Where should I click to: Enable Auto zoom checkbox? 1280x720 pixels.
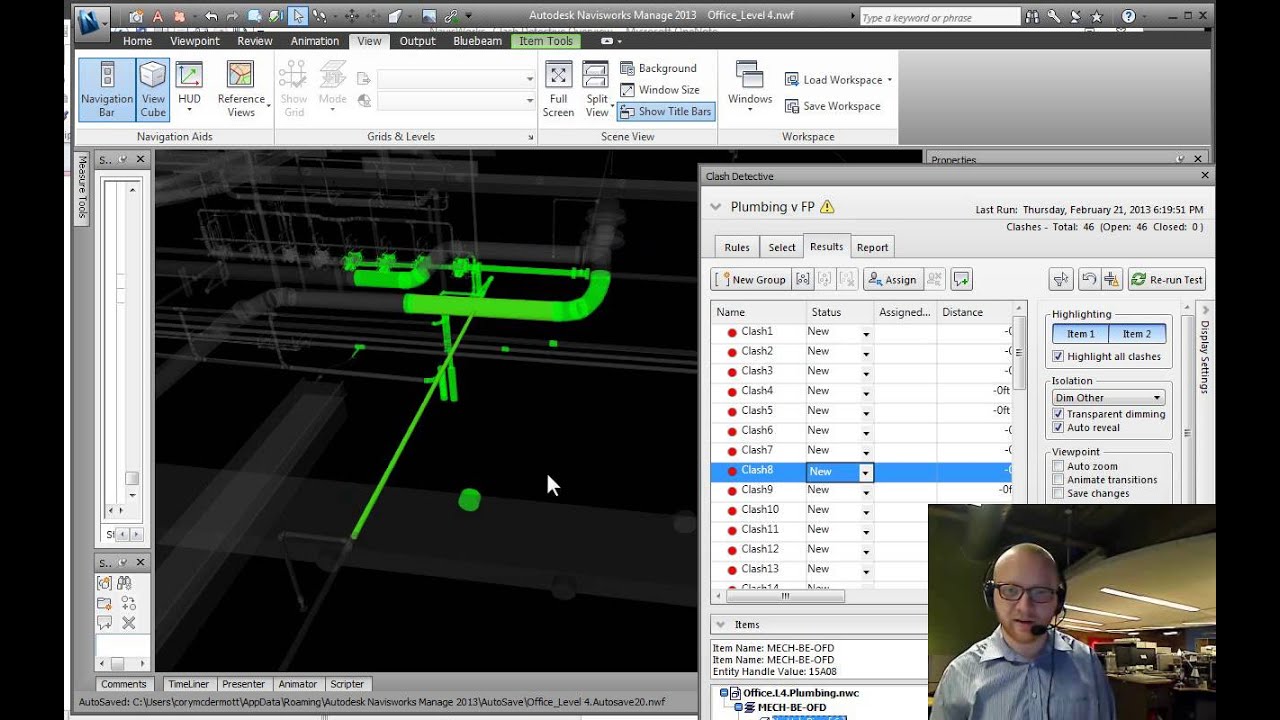pos(1058,466)
